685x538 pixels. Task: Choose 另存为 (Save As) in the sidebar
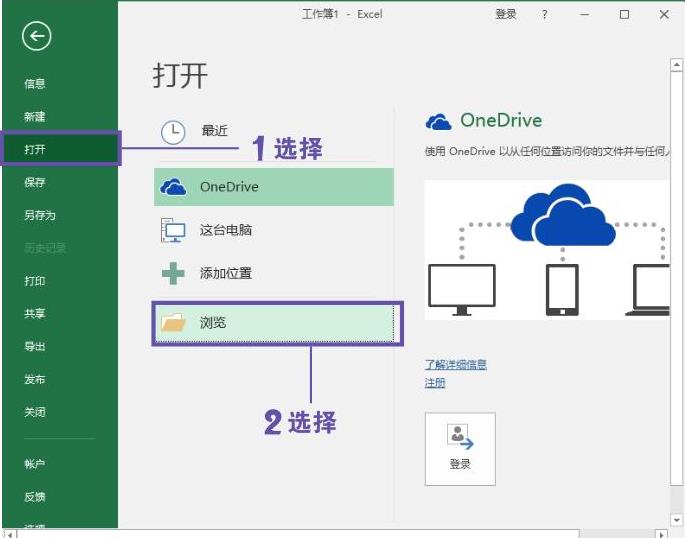click(40, 215)
